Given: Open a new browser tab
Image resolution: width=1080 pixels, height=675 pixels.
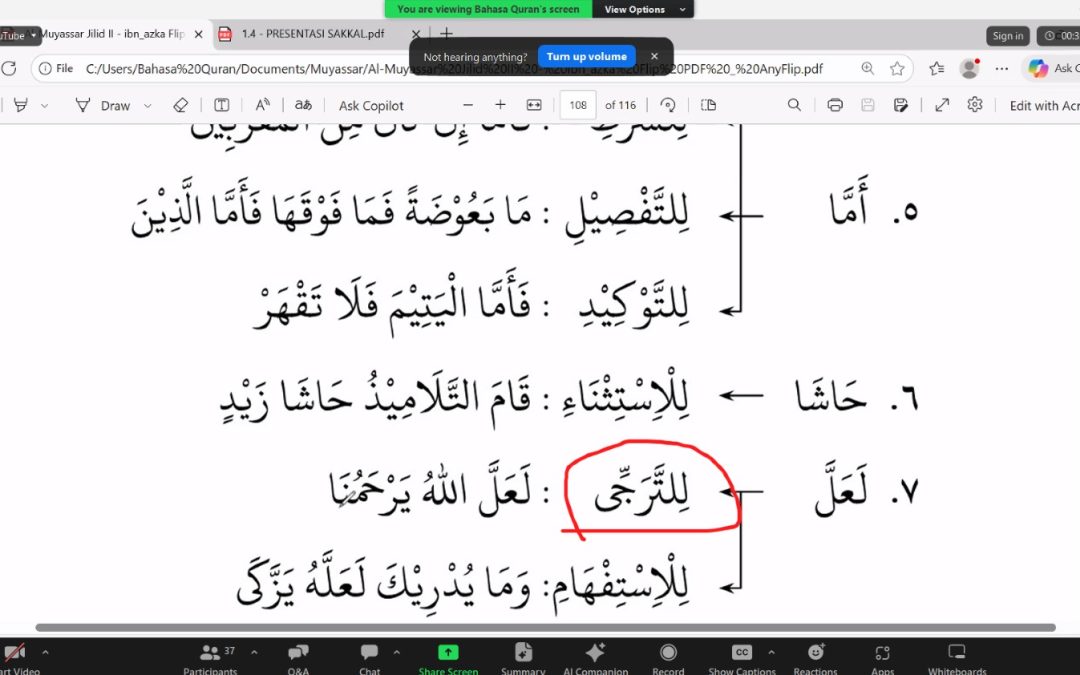Looking at the screenshot, I should tap(446, 33).
